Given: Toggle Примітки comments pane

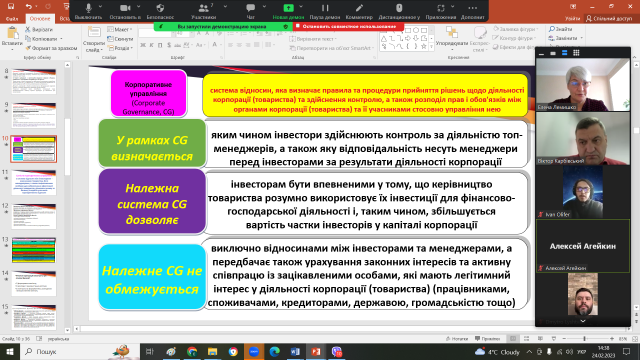Looking at the screenshot, I should [487, 339].
